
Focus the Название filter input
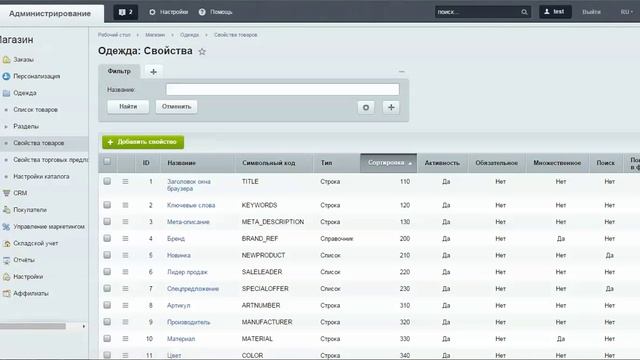(282, 89)
